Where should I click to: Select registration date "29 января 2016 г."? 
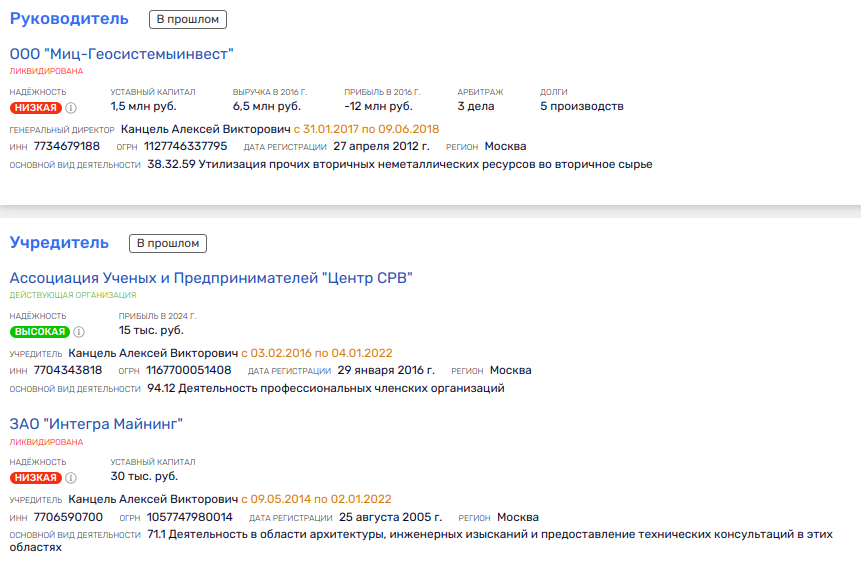(386, 371)
